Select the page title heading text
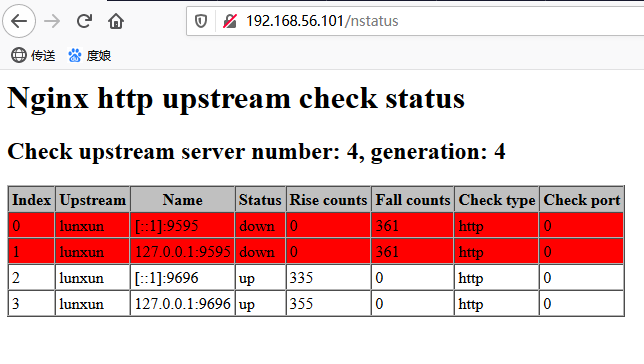The height and width of the screenshot is (364, 644). [x=236, y=99]
